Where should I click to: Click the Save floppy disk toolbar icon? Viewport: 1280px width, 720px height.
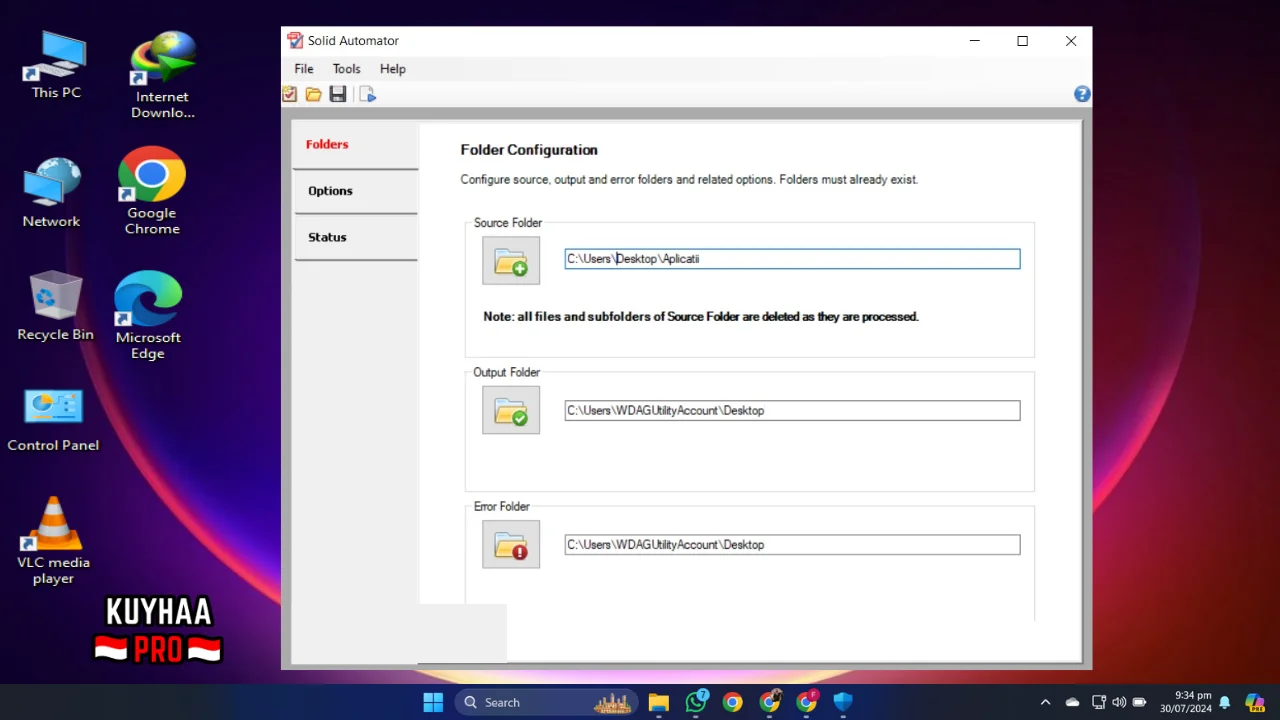(338, 94)
